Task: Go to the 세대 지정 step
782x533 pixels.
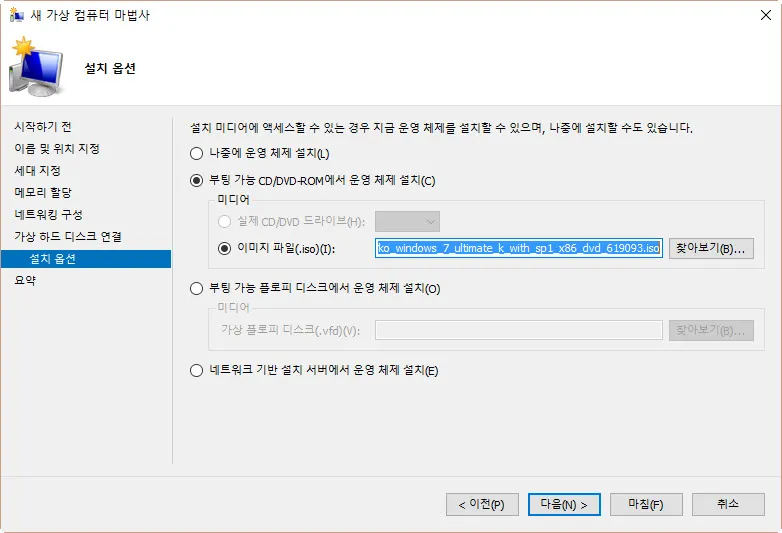Action: (x=37, y=171)
